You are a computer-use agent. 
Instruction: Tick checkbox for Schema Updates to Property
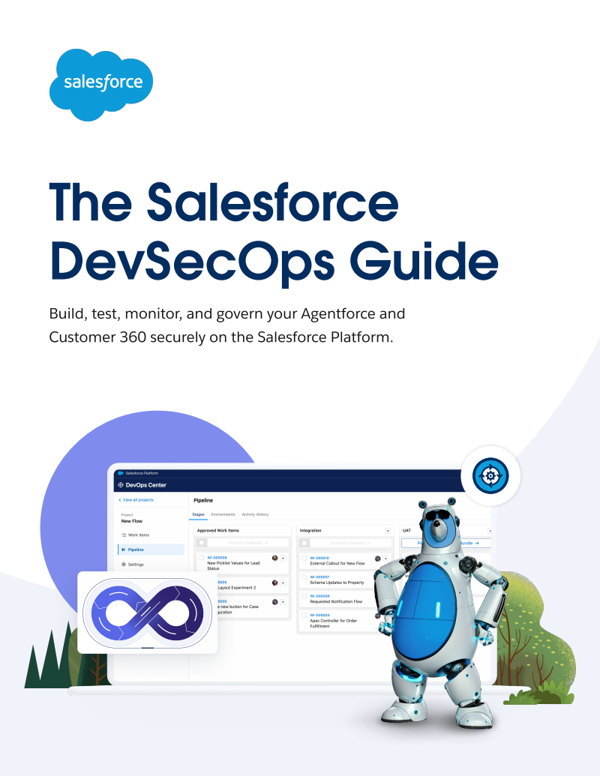click(x=304, y=577)
